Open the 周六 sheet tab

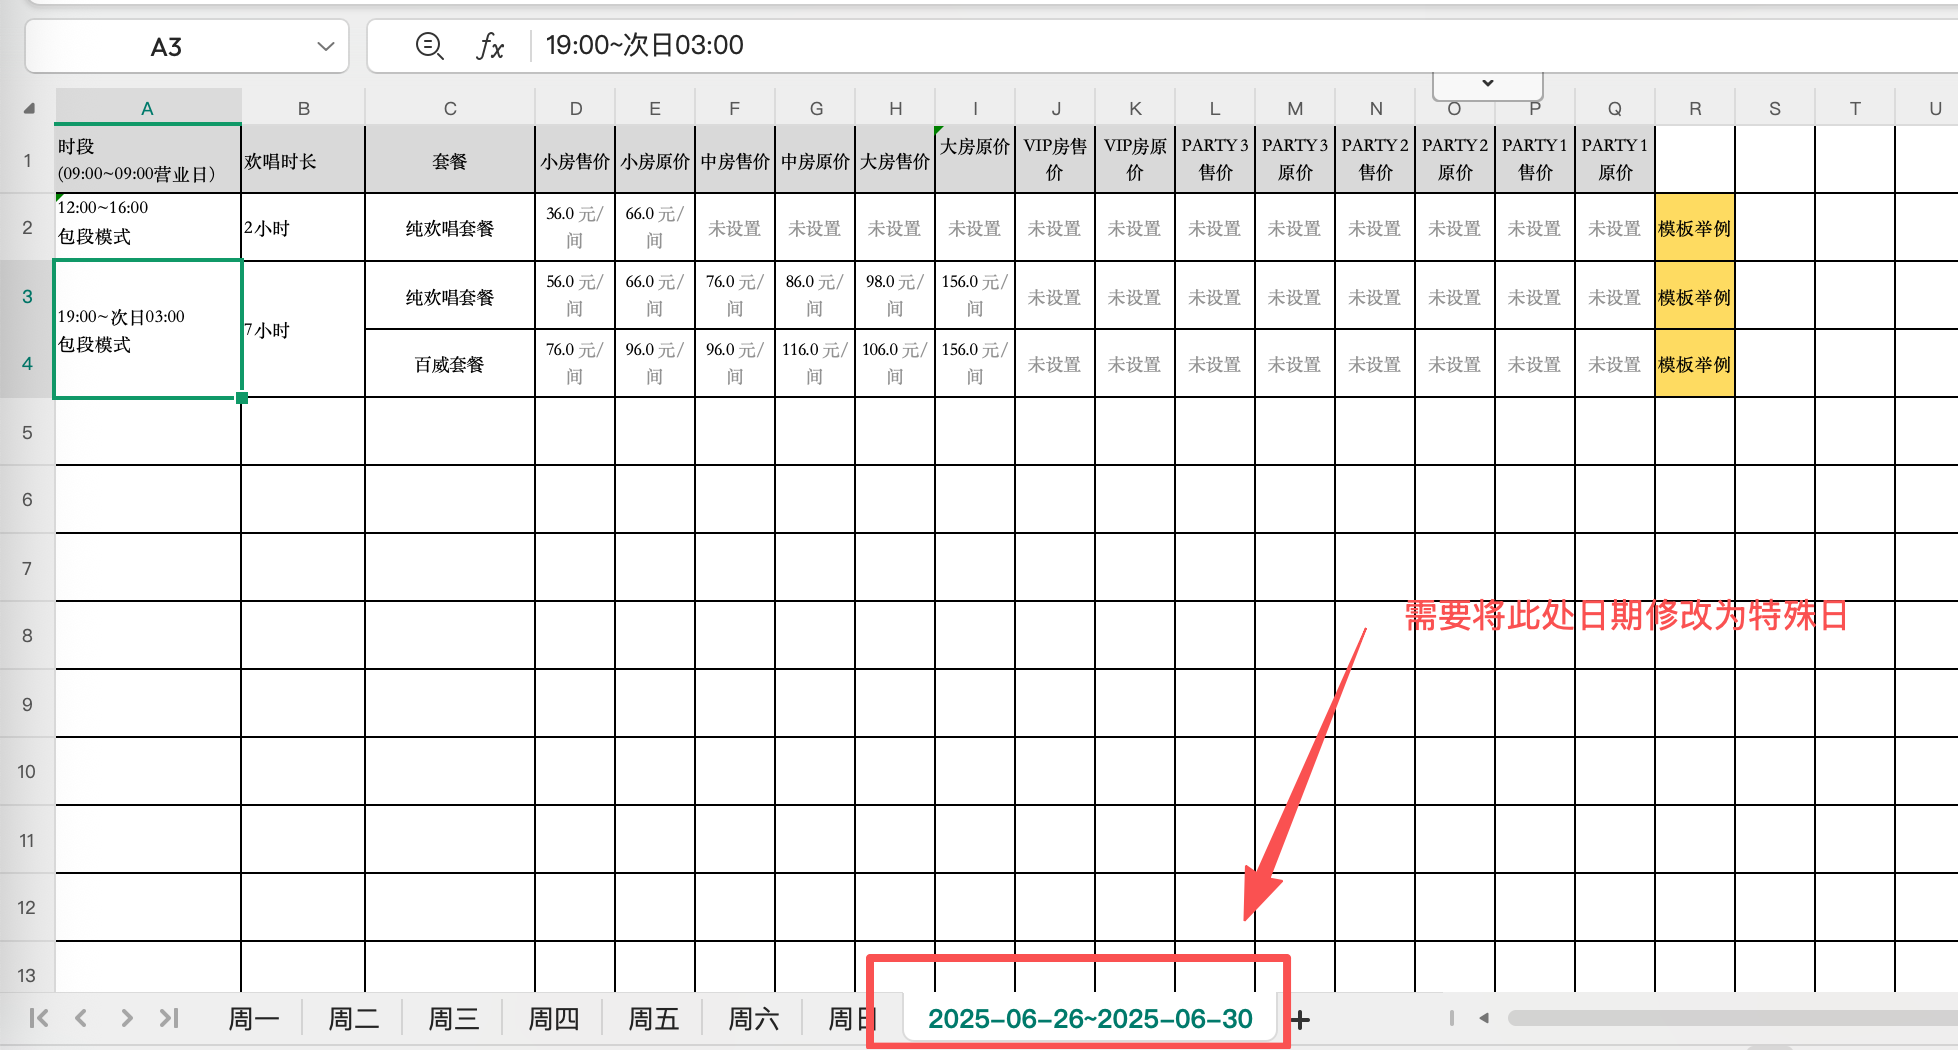pyautogui.click(x=753, y=1019)
